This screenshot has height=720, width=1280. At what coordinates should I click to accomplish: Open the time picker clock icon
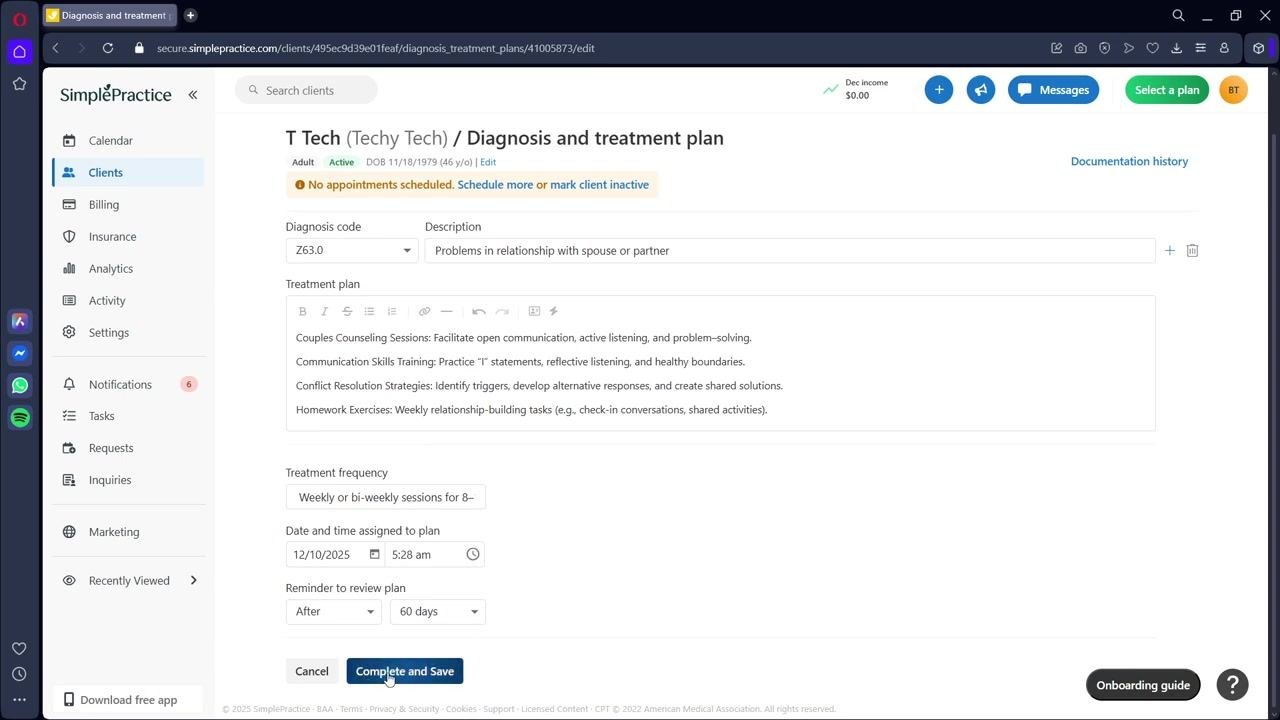(473, 554)
